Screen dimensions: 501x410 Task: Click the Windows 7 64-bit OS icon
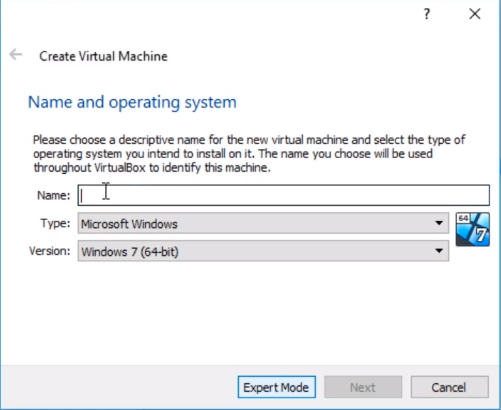pos(473,229)
